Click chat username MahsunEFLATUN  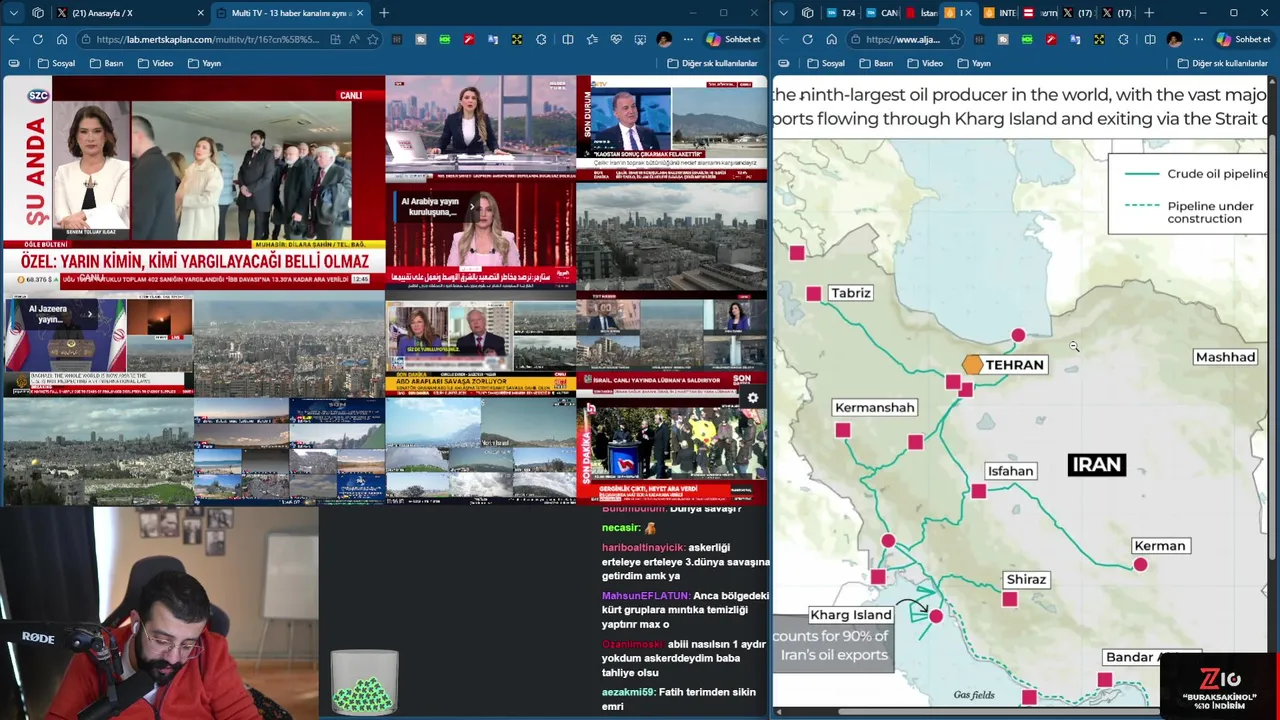[x=645, y=596]
